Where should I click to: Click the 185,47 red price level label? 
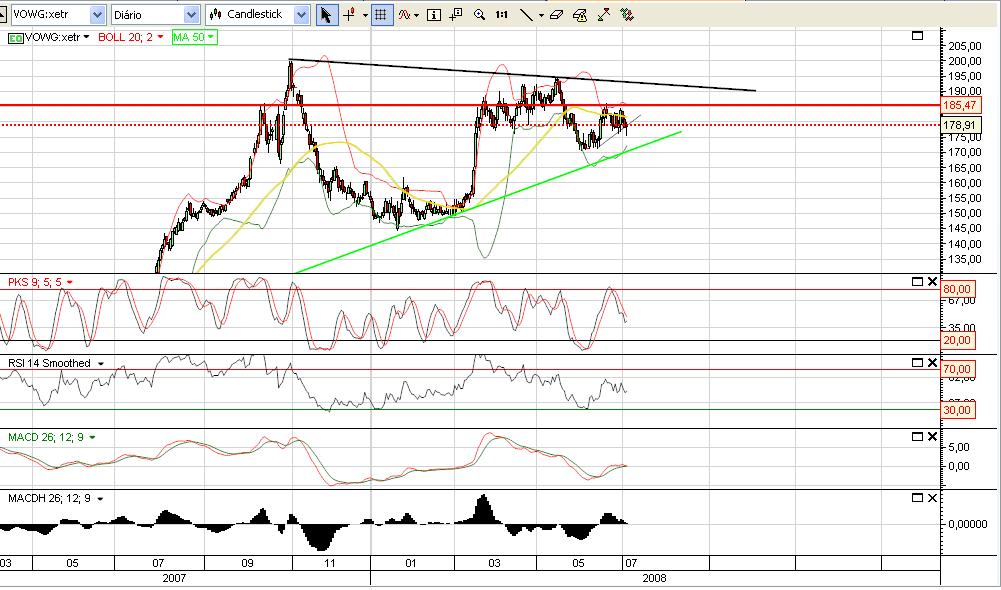(959, 105)
